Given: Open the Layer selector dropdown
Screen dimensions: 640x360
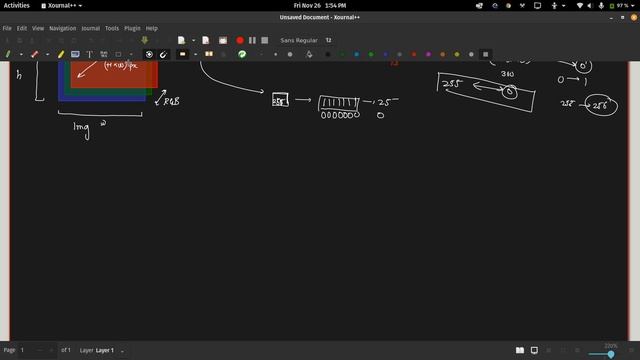Looking at the screenshot, I should [x=122, y=351].
